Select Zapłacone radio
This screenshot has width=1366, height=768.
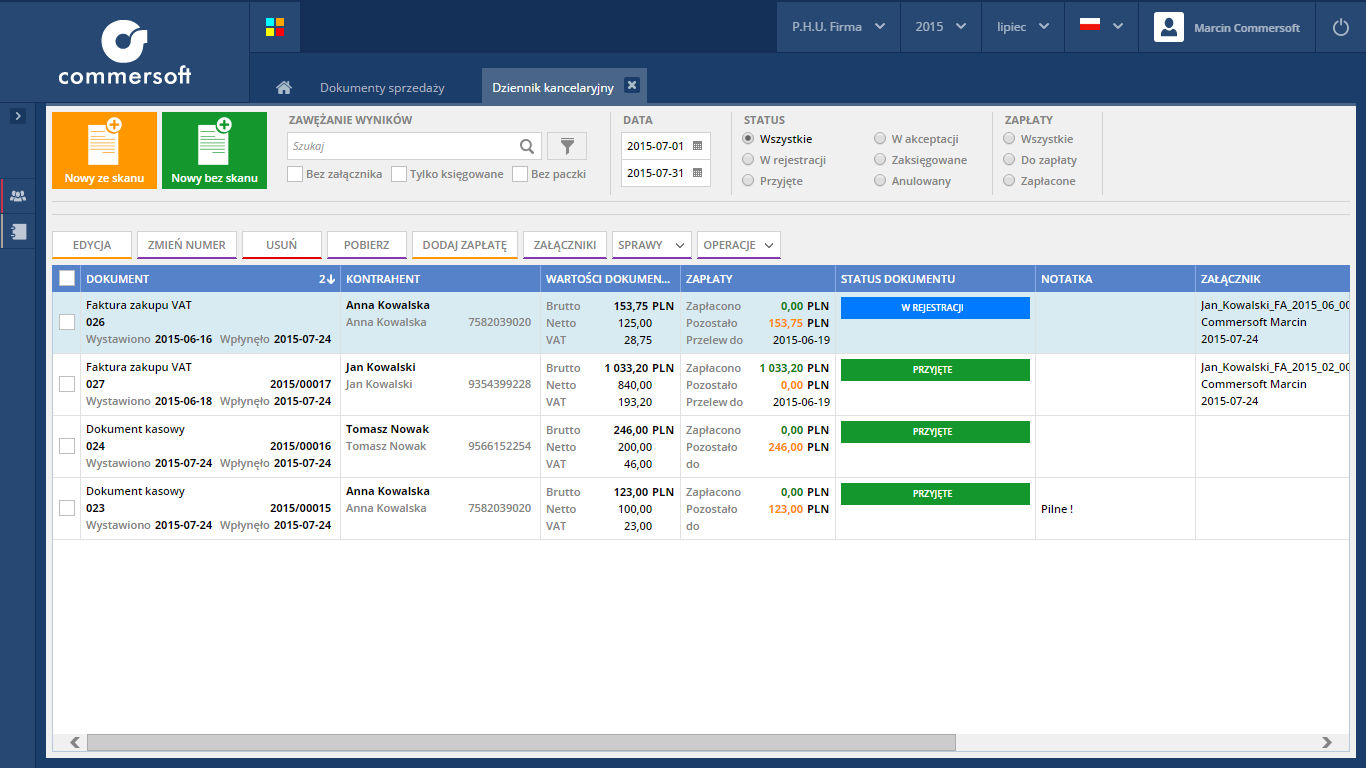point(1009,181)
